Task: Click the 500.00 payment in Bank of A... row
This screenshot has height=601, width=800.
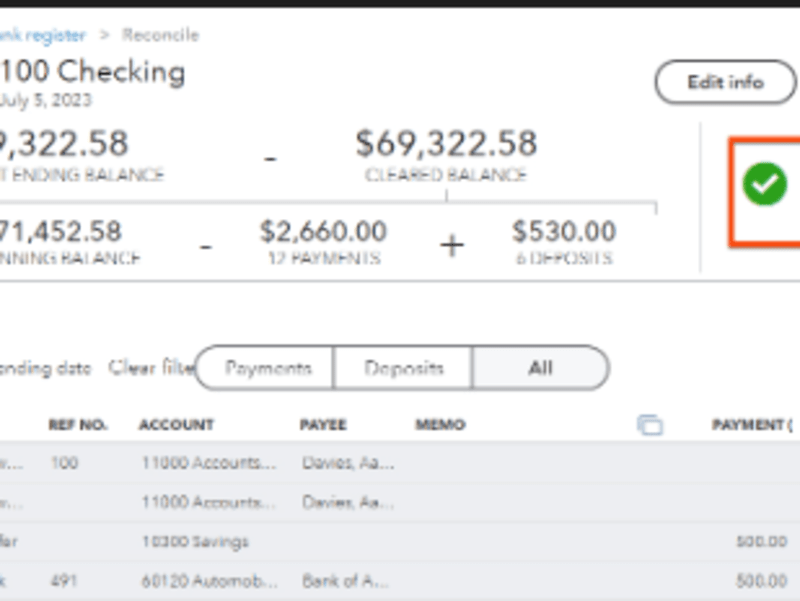Action: [761, 581]
